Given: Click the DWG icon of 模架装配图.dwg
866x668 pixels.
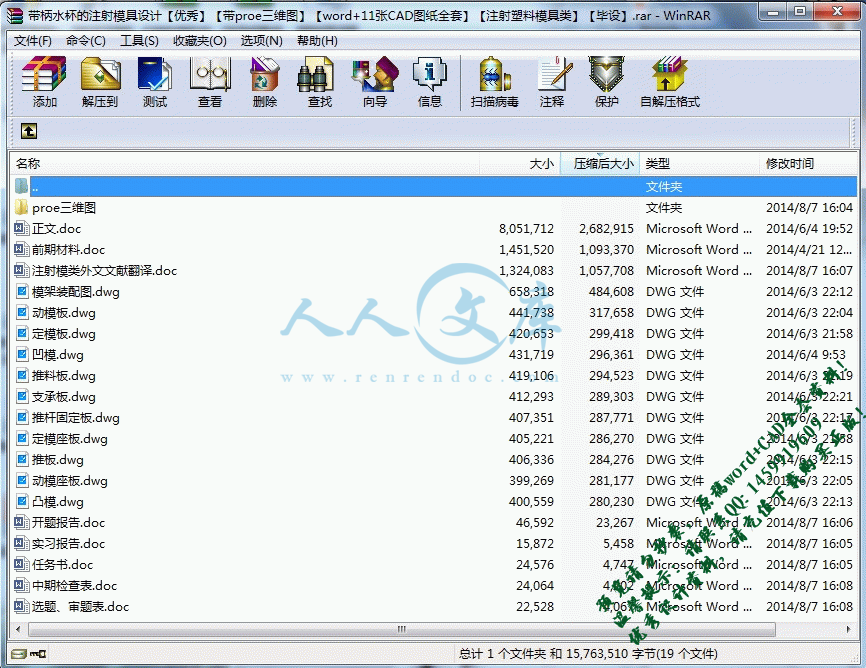Looking at the screenshot, I should [22, 291].
